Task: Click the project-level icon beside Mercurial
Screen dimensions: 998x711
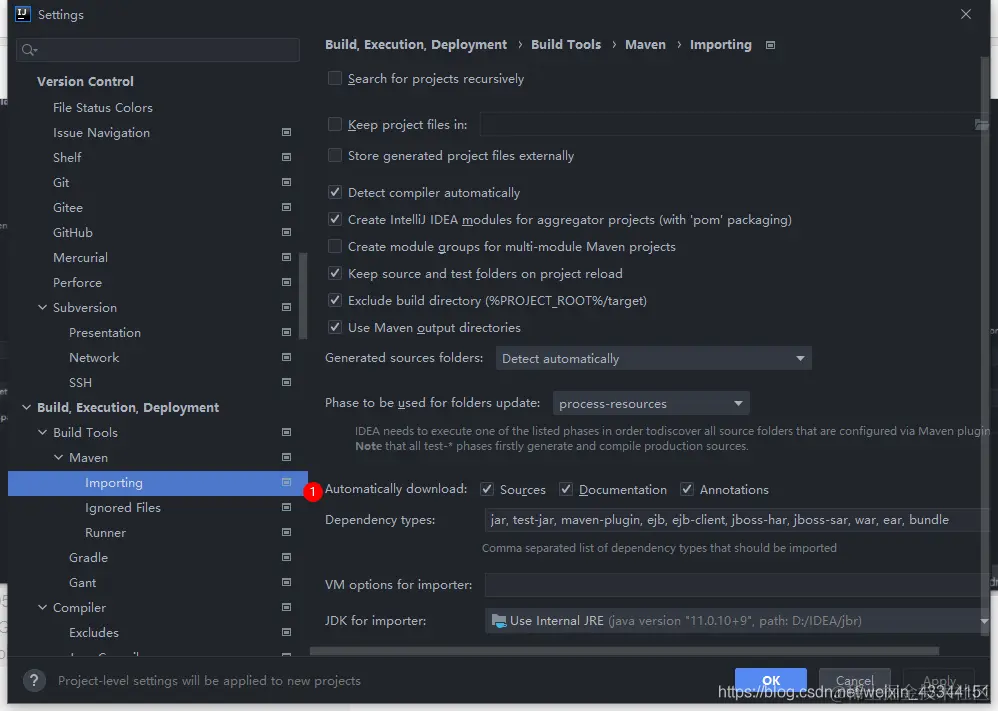Action: 286,257
